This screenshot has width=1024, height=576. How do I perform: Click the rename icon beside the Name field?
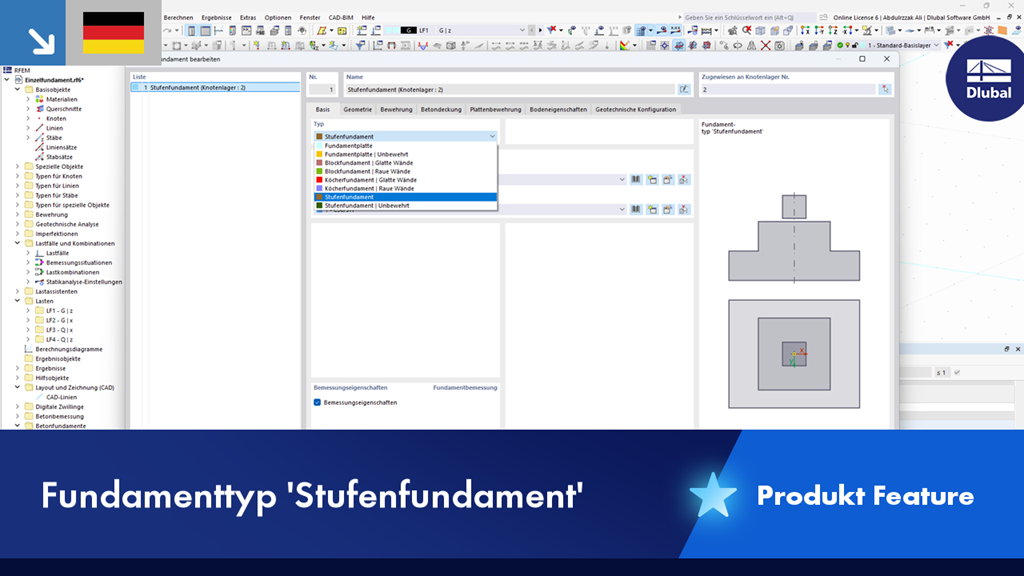[684, 89]
